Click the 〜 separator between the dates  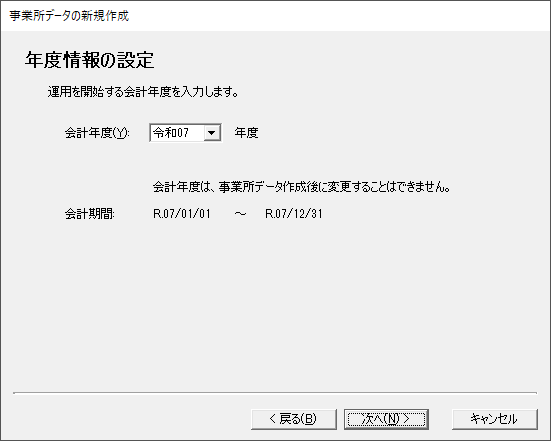(x=240, y=214)
